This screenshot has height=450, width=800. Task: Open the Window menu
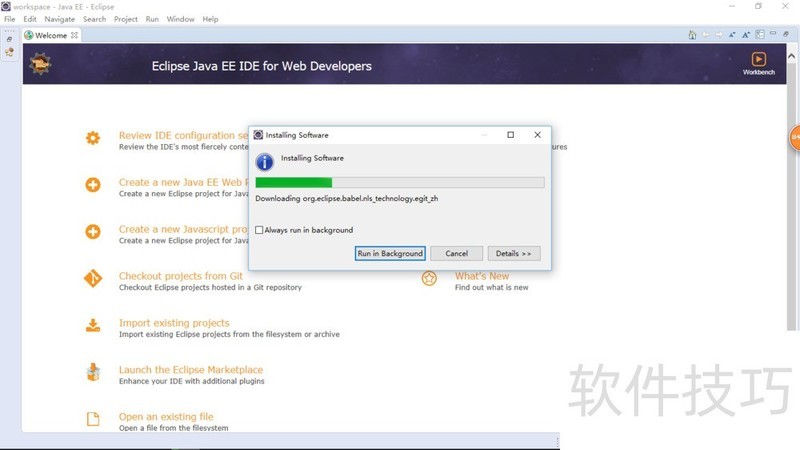pyautogui.click(x=181, y=19)
